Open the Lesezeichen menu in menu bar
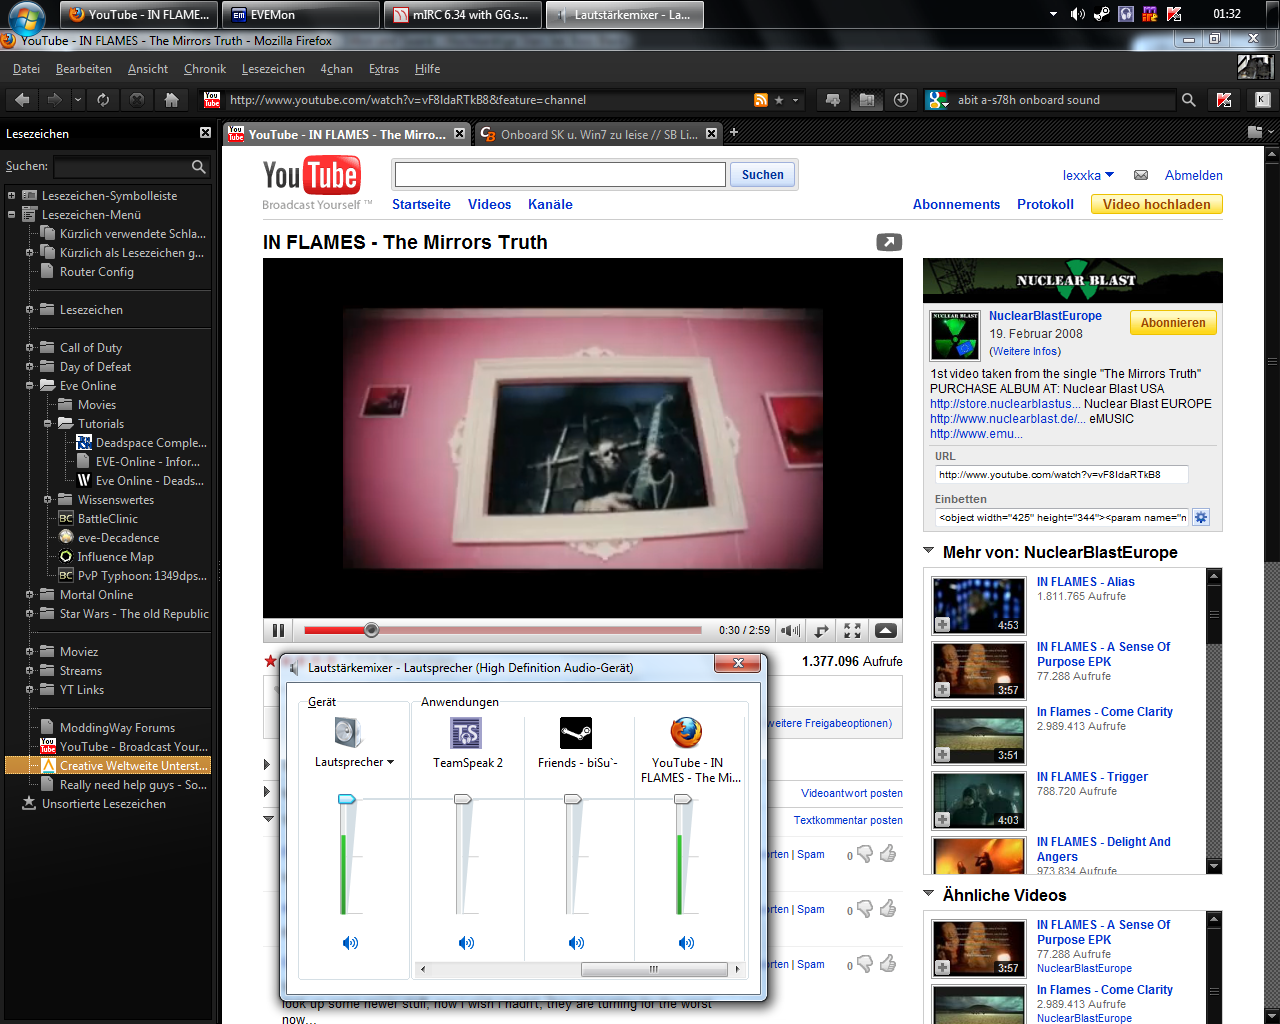 point(273,69)
